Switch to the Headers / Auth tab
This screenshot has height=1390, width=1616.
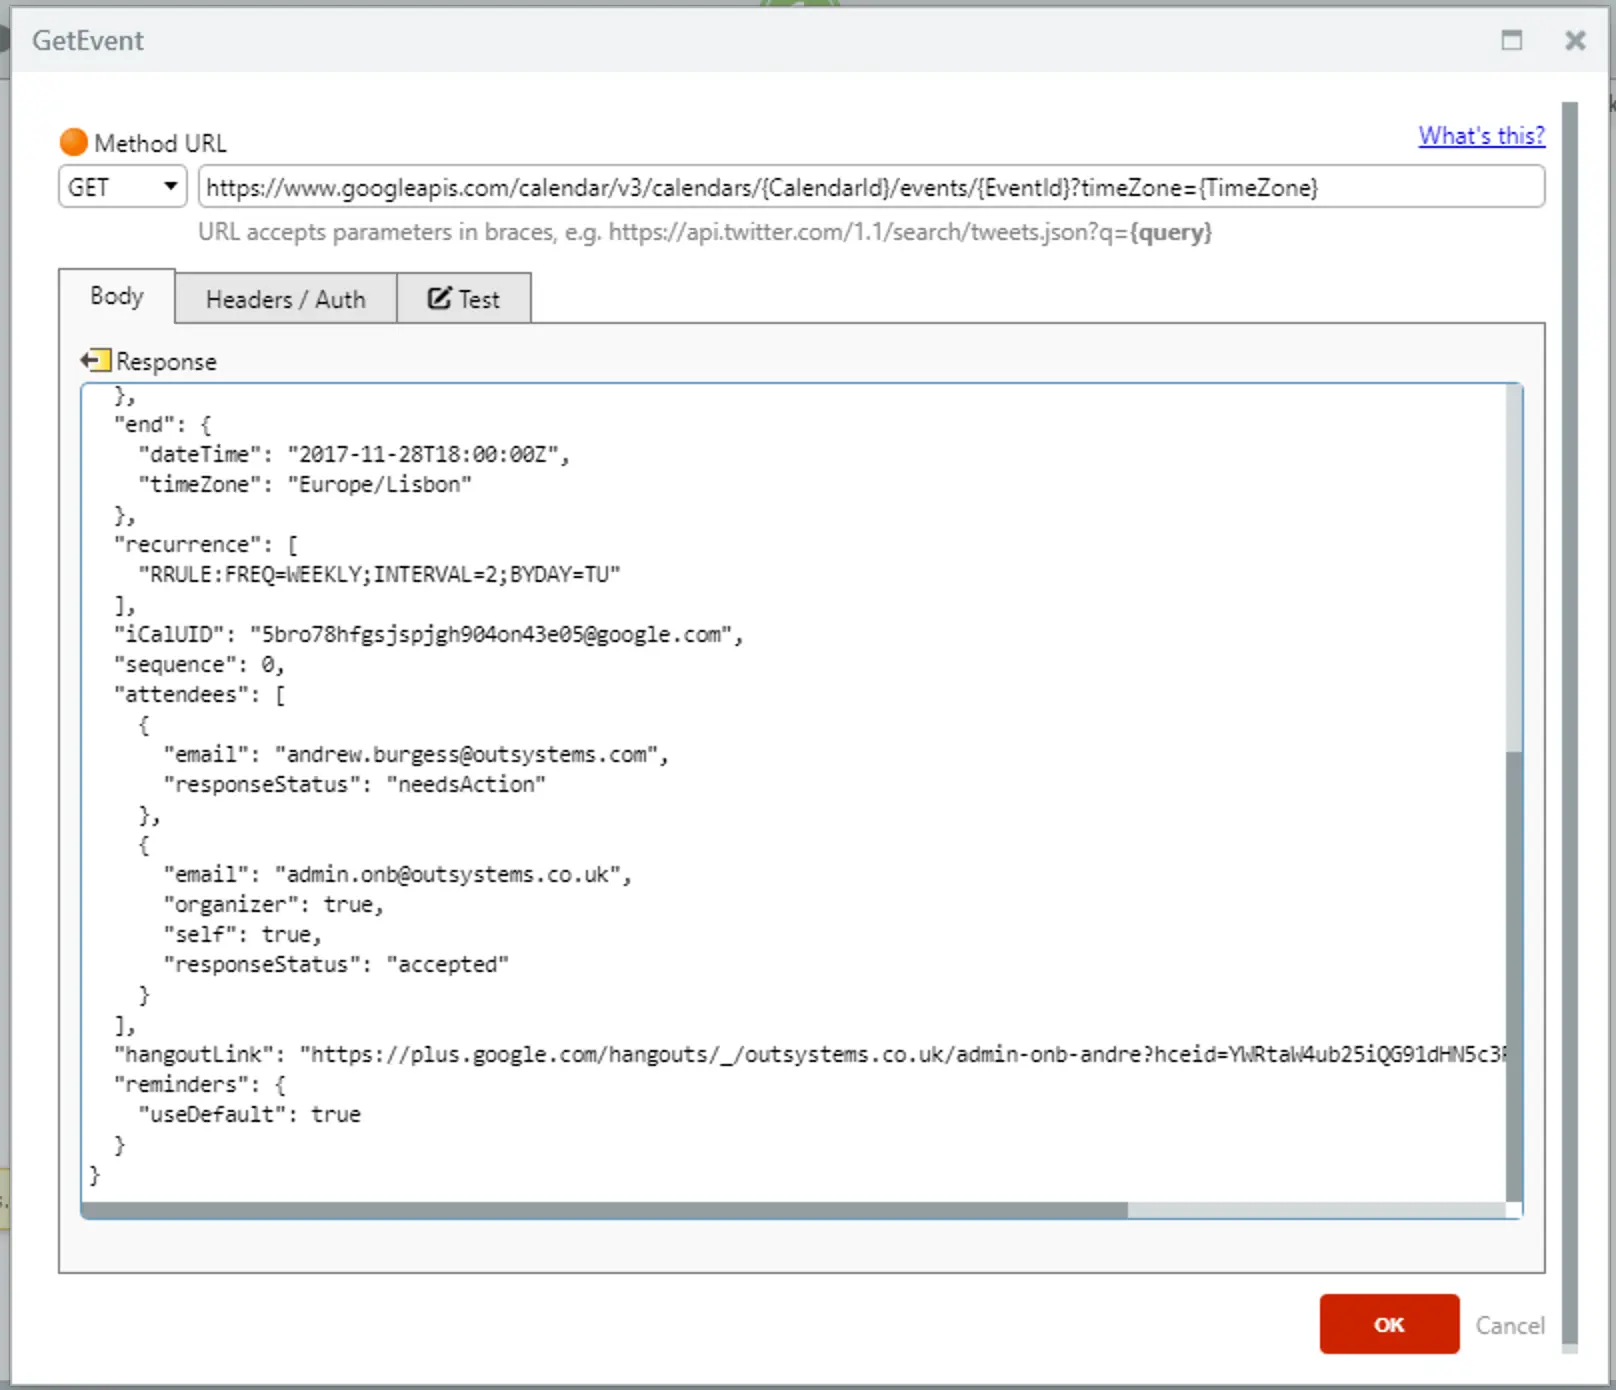[x=285, y=298]
